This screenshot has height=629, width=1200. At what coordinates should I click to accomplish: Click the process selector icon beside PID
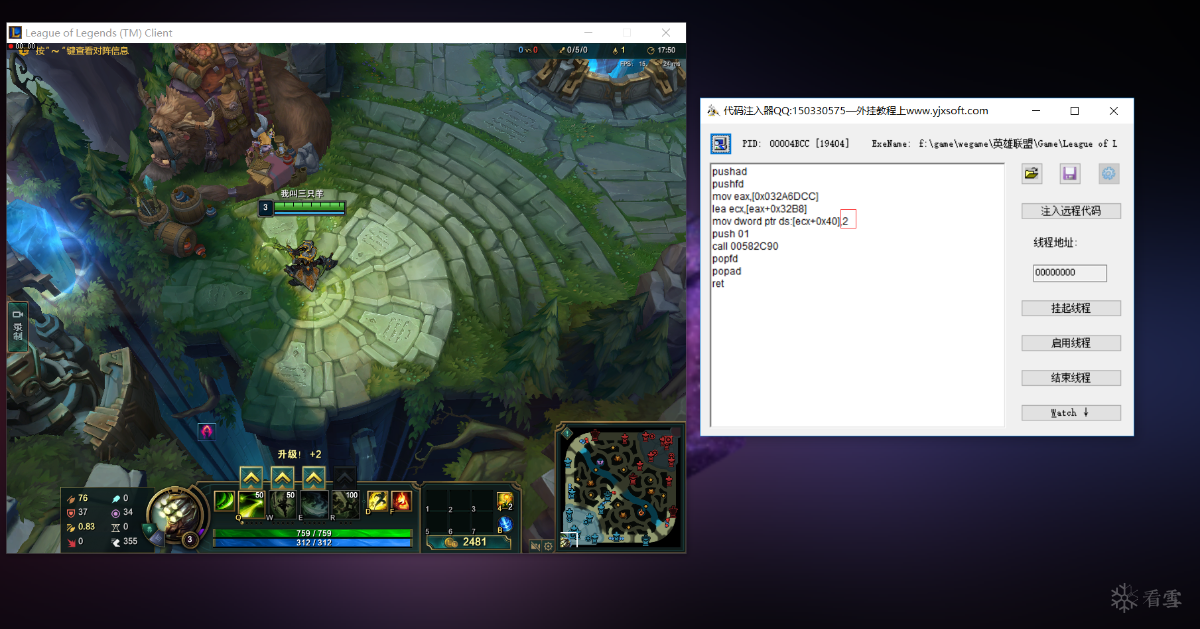[720, 144]
